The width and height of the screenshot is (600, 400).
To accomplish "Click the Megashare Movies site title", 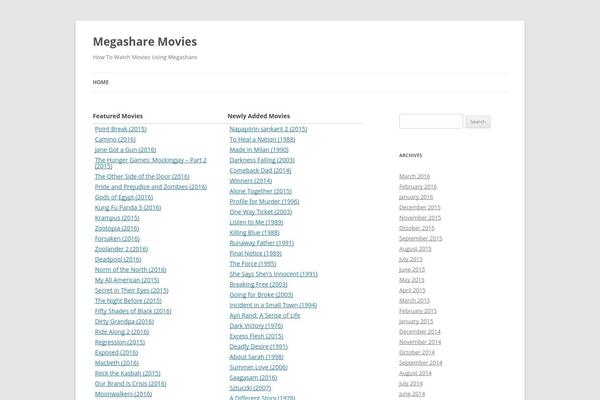I will tap(145, 41).
